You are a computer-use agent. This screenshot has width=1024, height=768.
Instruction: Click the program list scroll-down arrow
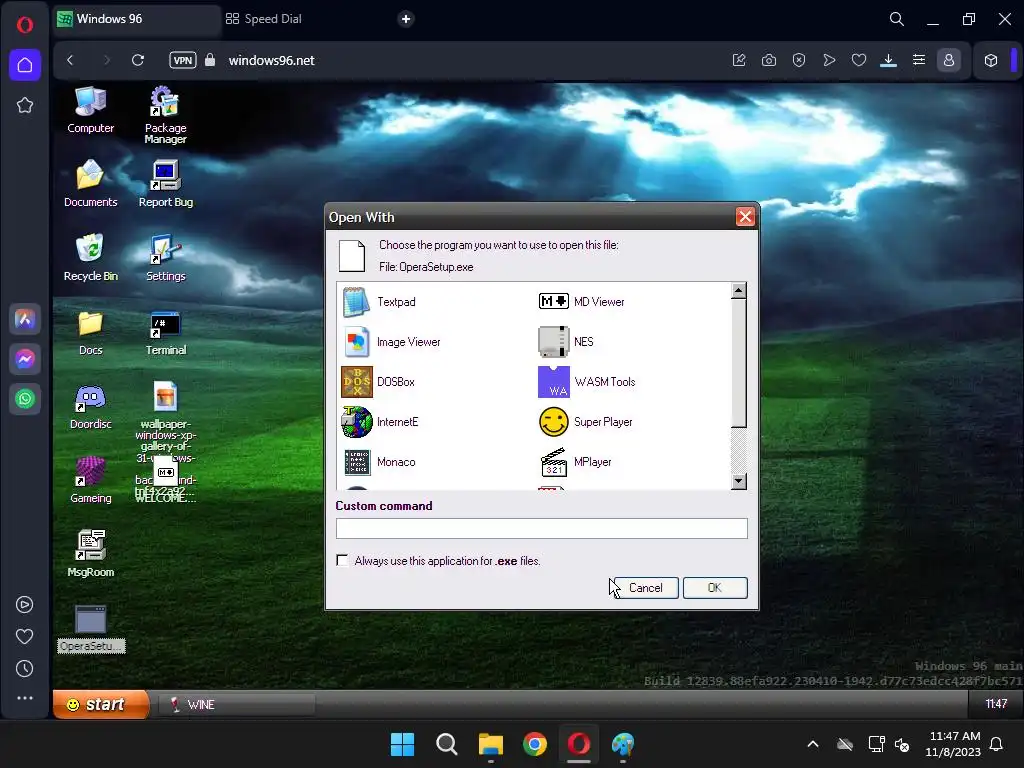pyautogui.click(x=739, y=481)
